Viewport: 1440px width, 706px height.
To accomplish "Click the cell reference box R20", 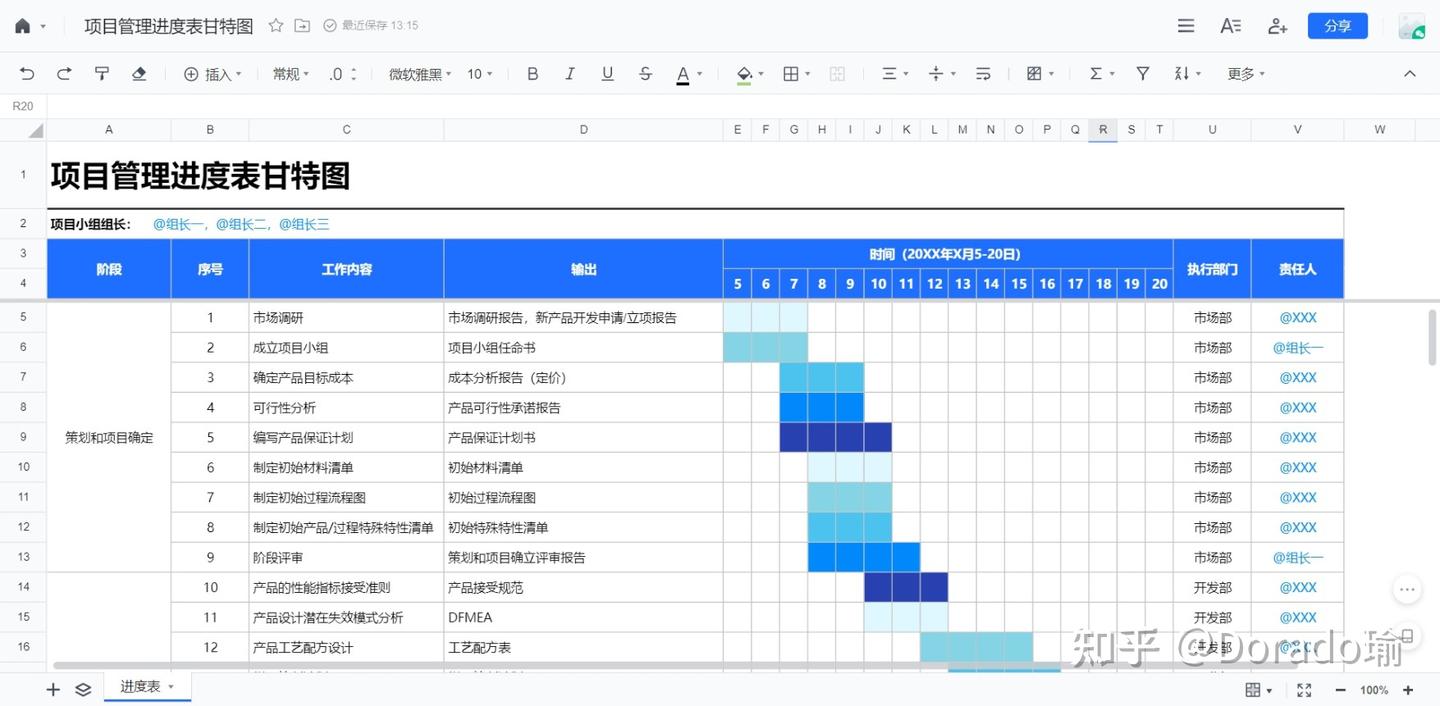I will point(23,106).
